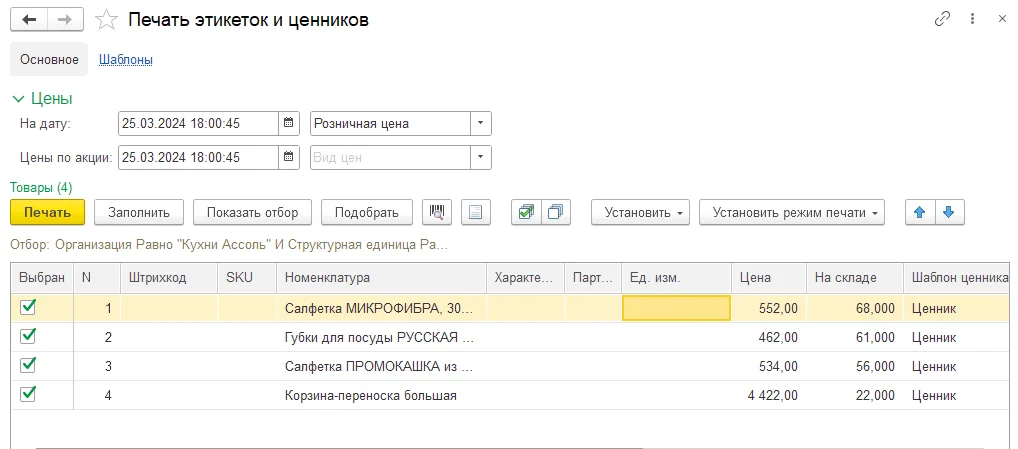Expand the 'Установить' dropdown button

coord(640,212)
